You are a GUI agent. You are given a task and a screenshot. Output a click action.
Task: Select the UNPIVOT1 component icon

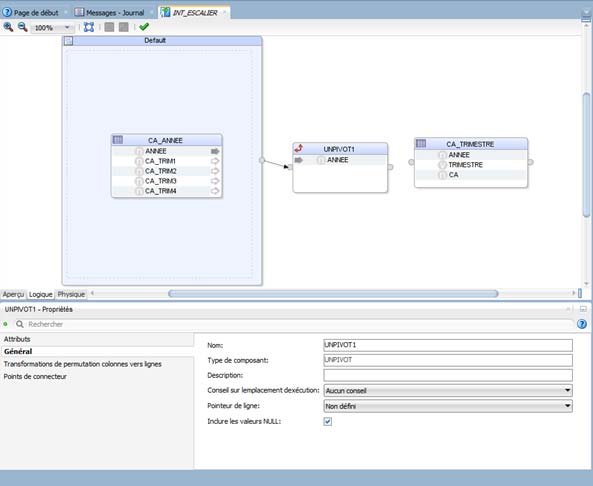pos(299,148)
